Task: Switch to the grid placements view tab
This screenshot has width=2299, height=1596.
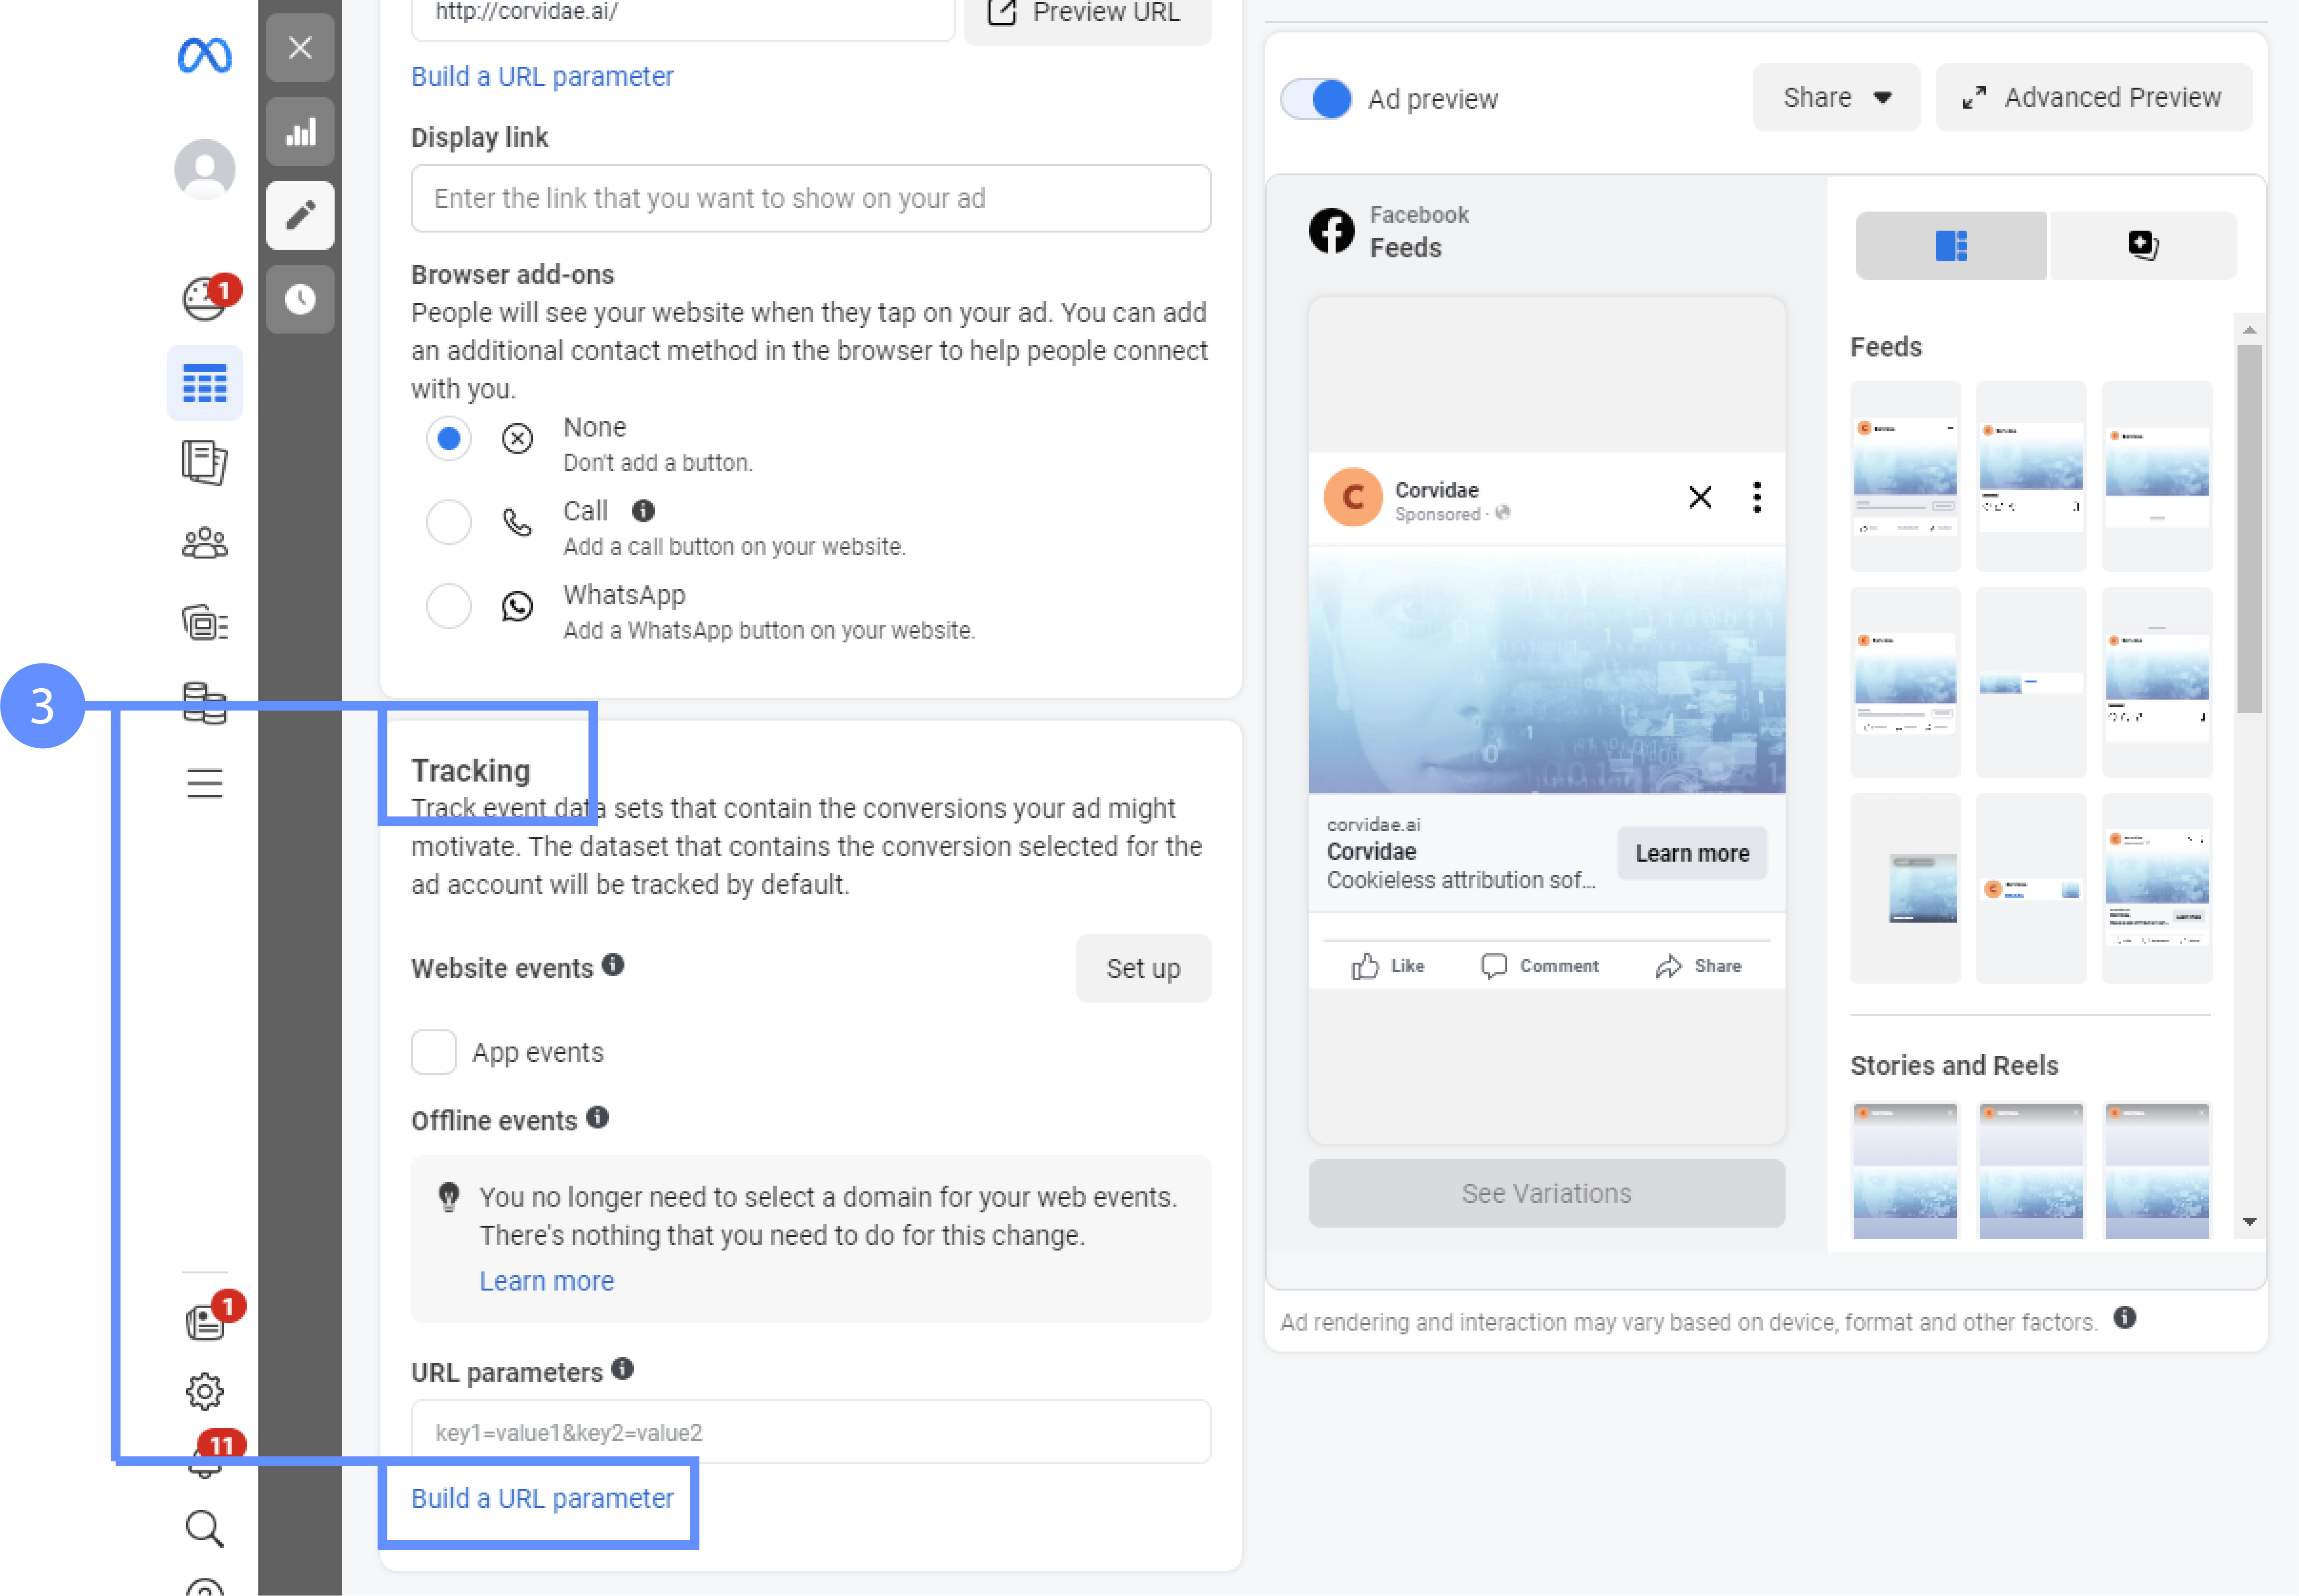Action: pos(1950,245)
